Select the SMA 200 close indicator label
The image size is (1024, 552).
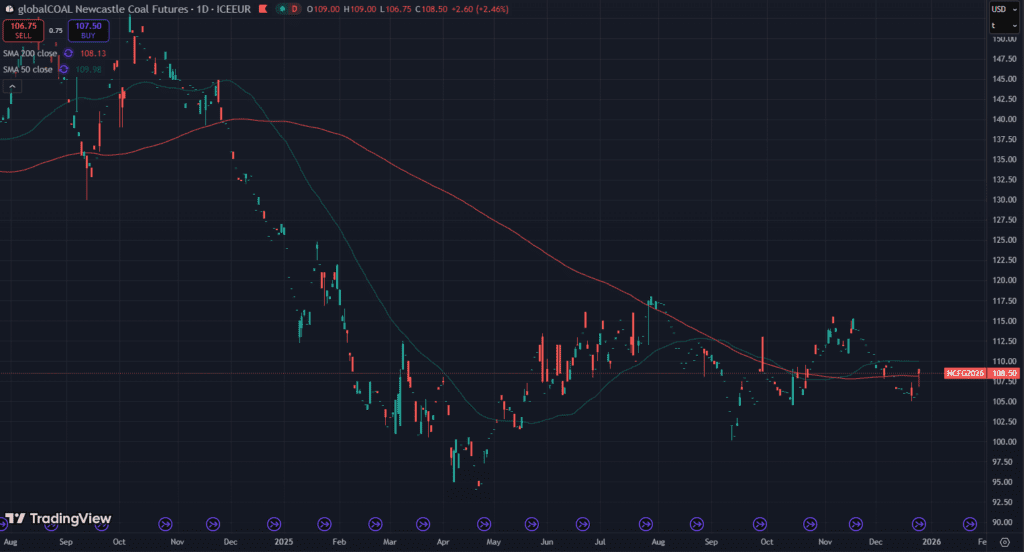[x=29, y=53]
